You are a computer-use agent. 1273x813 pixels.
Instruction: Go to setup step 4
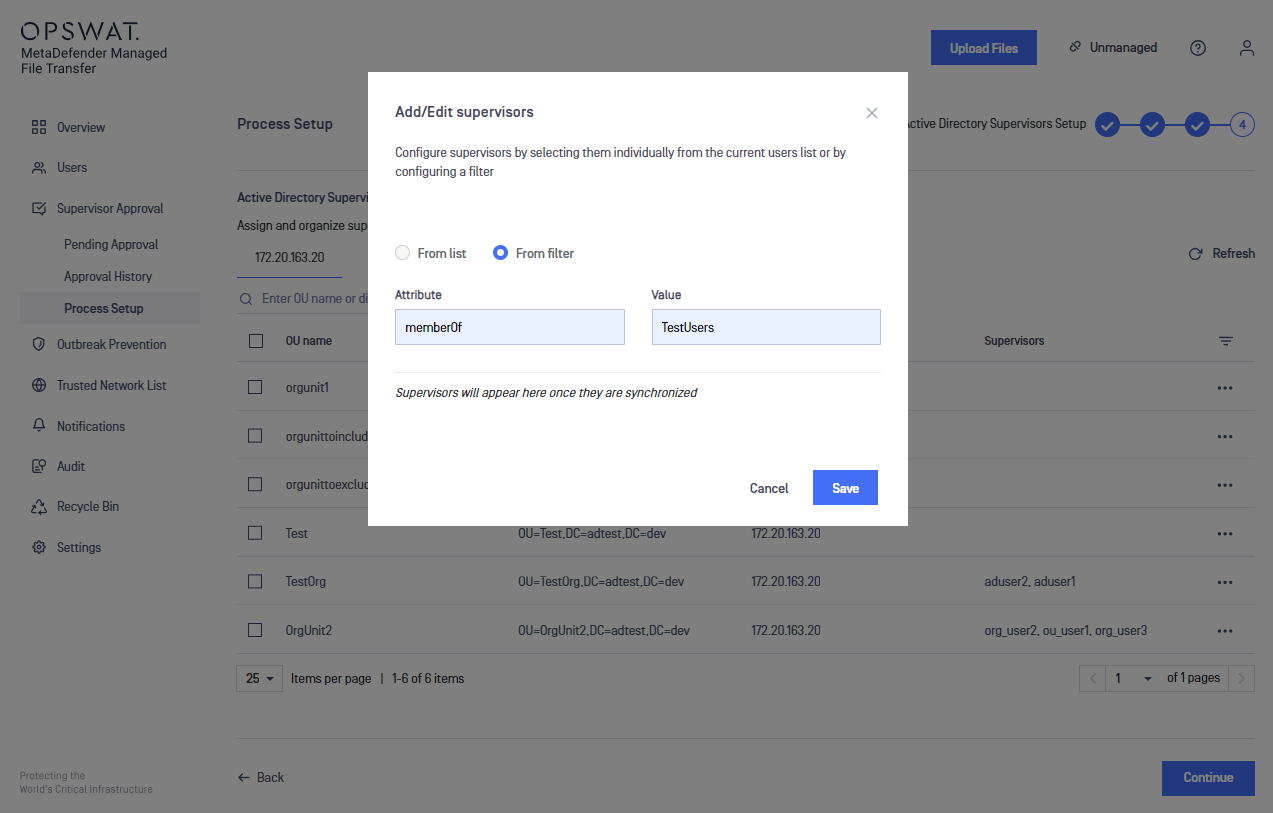(x=1242, y=125)
